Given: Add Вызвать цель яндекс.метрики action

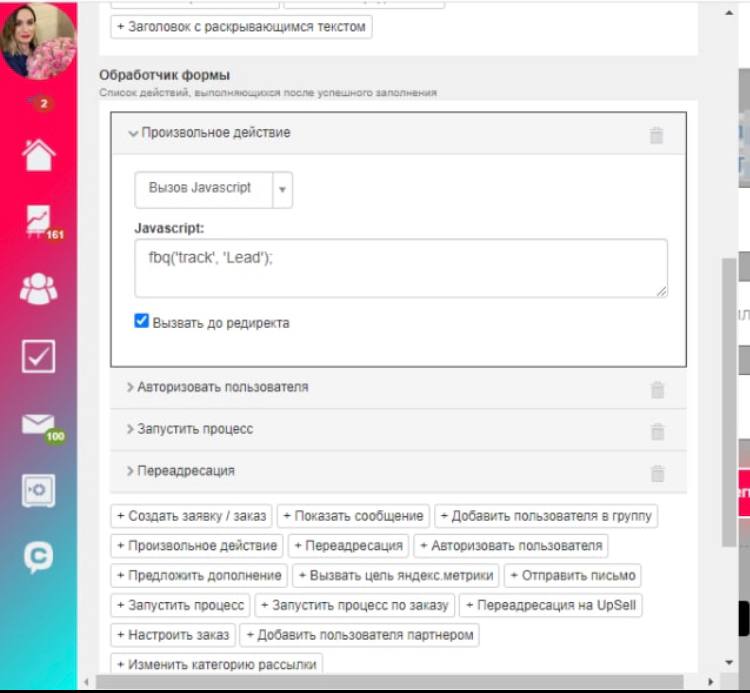Looking at the screenshot, I should tap(396, 575).
